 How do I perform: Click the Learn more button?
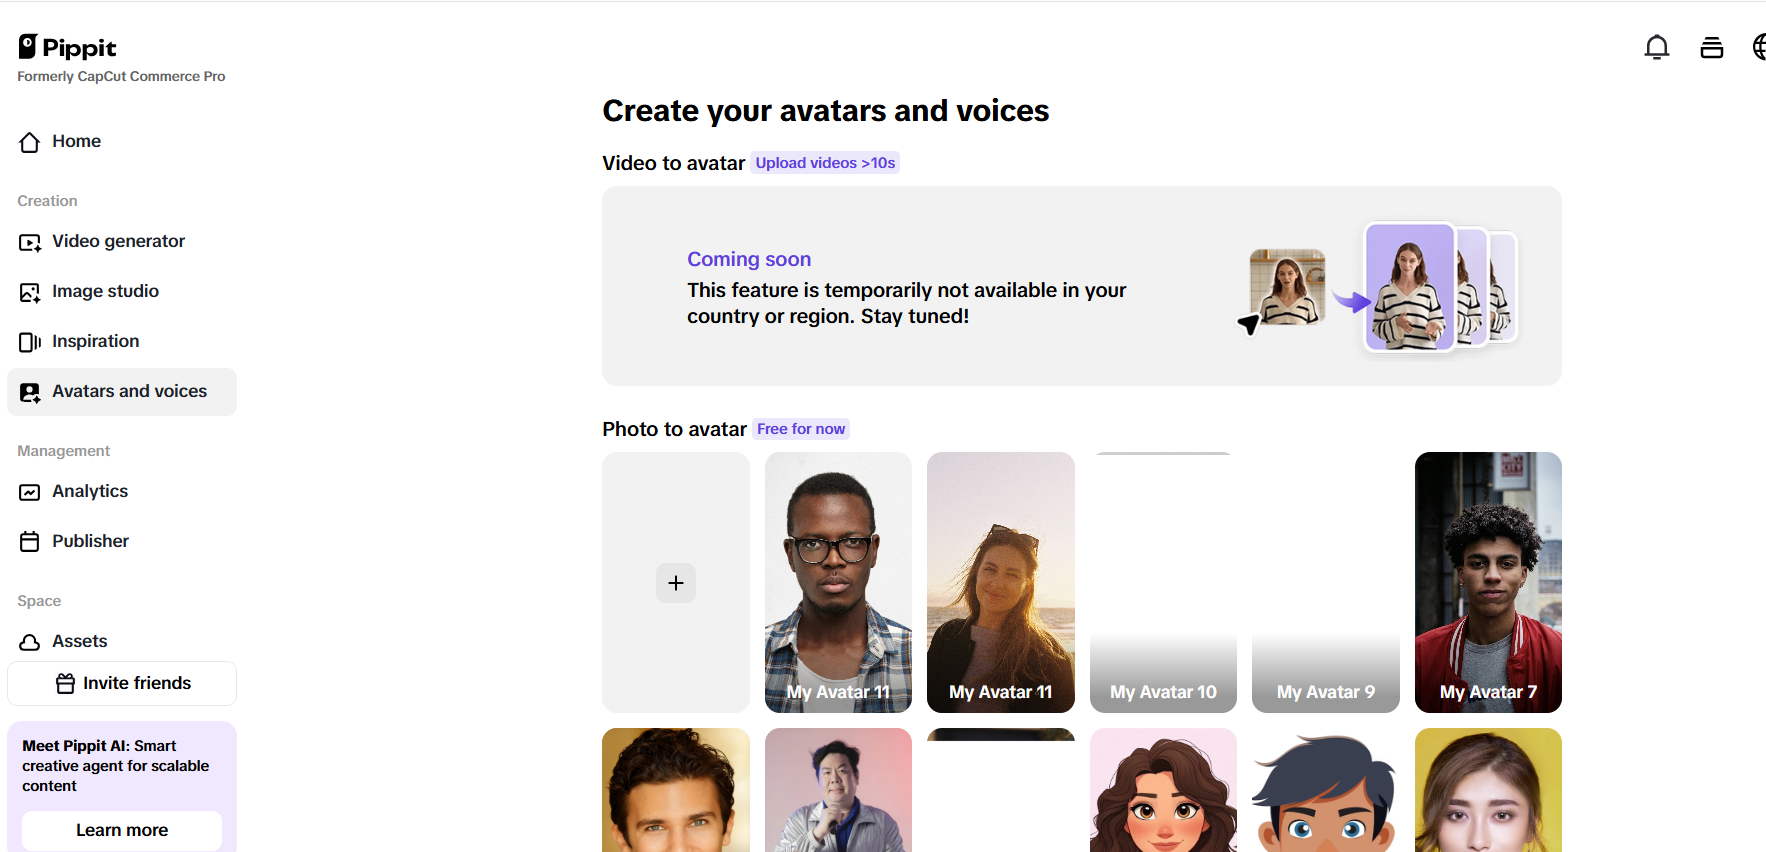(x=122, y=830)
